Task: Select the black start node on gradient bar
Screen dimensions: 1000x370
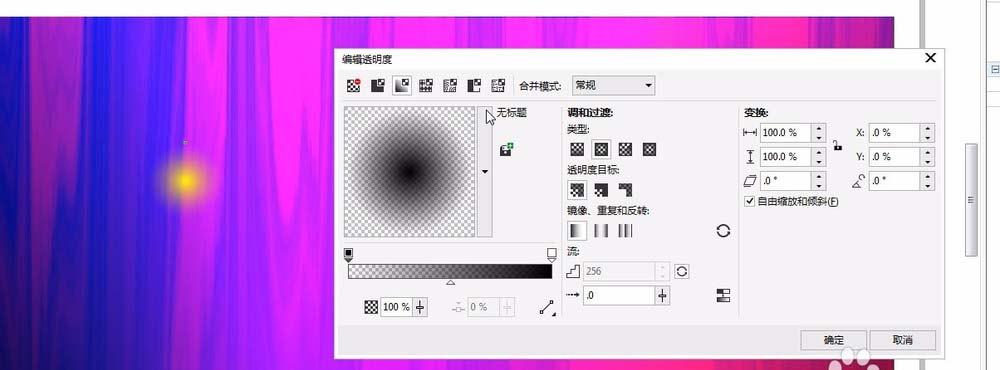Action: pos(348,255)
